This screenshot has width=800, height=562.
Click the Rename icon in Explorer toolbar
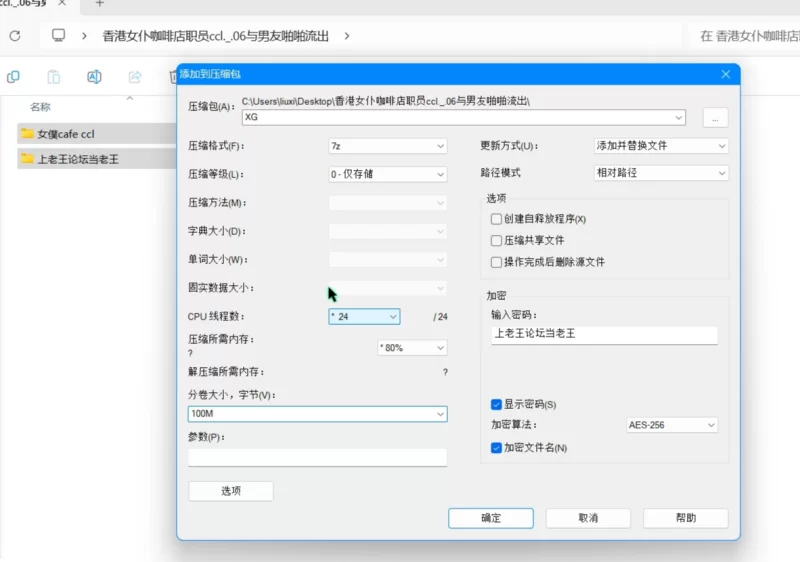94,77
